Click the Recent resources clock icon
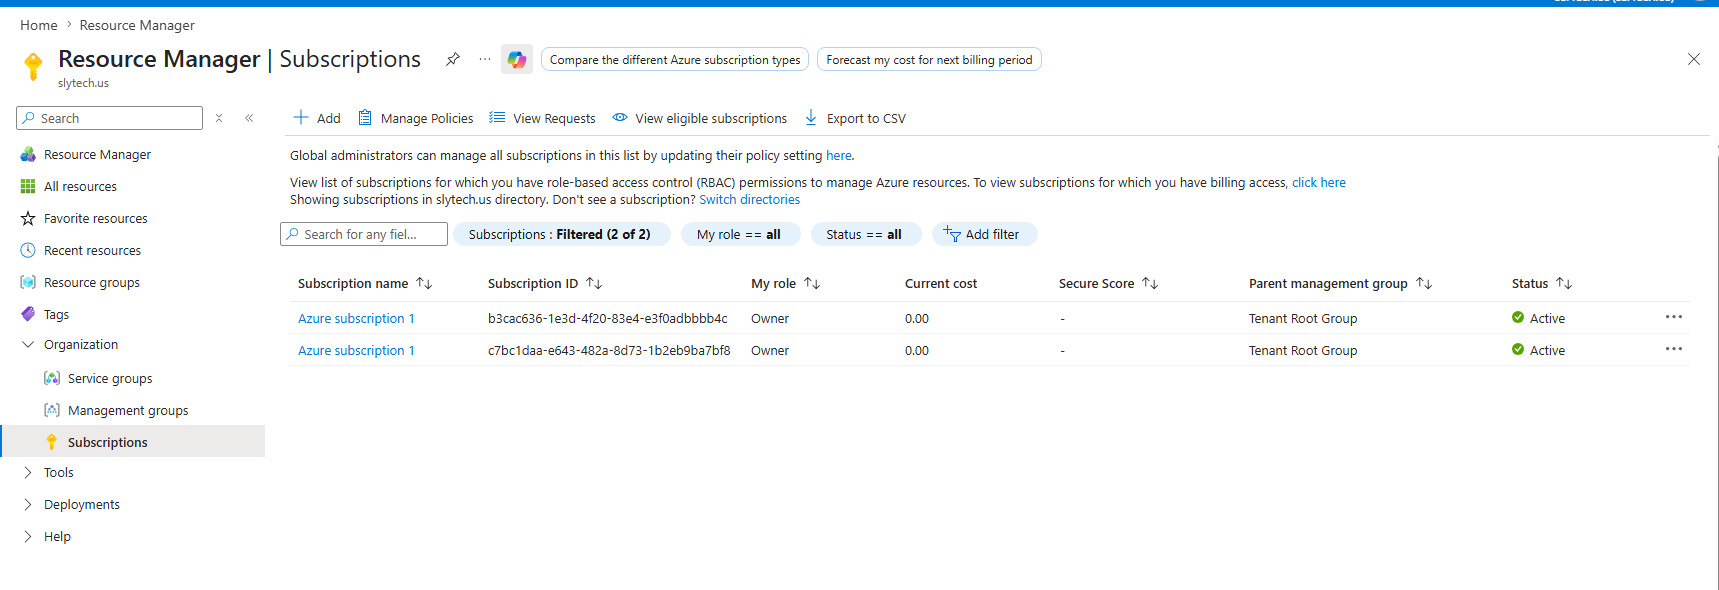 pyautogui.click(x=28, y=250)
